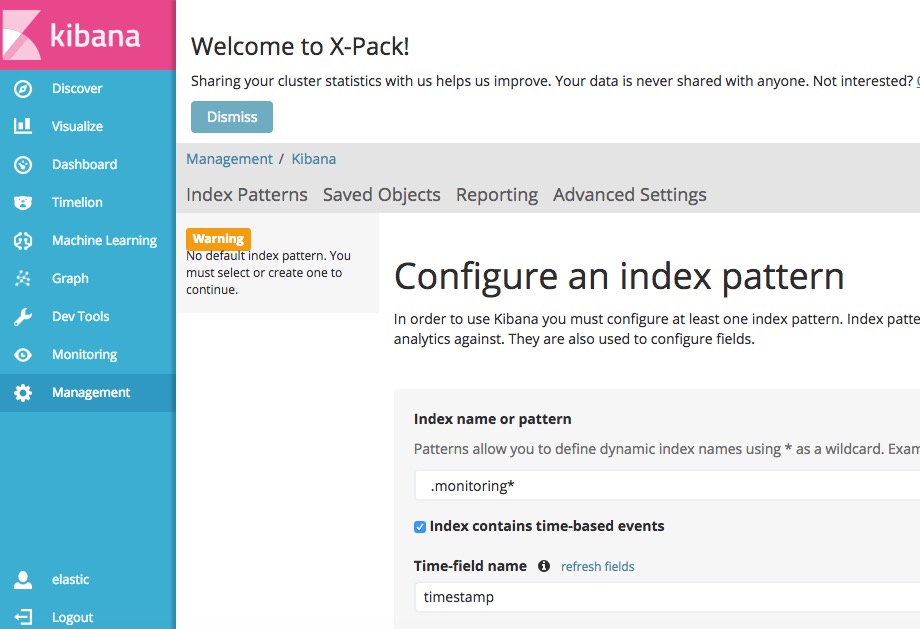Image resolution: width=920 pixels, height=629 pixels.
Task: Click the Monitoring label in sidebar
Action: (x=84, y=354)
